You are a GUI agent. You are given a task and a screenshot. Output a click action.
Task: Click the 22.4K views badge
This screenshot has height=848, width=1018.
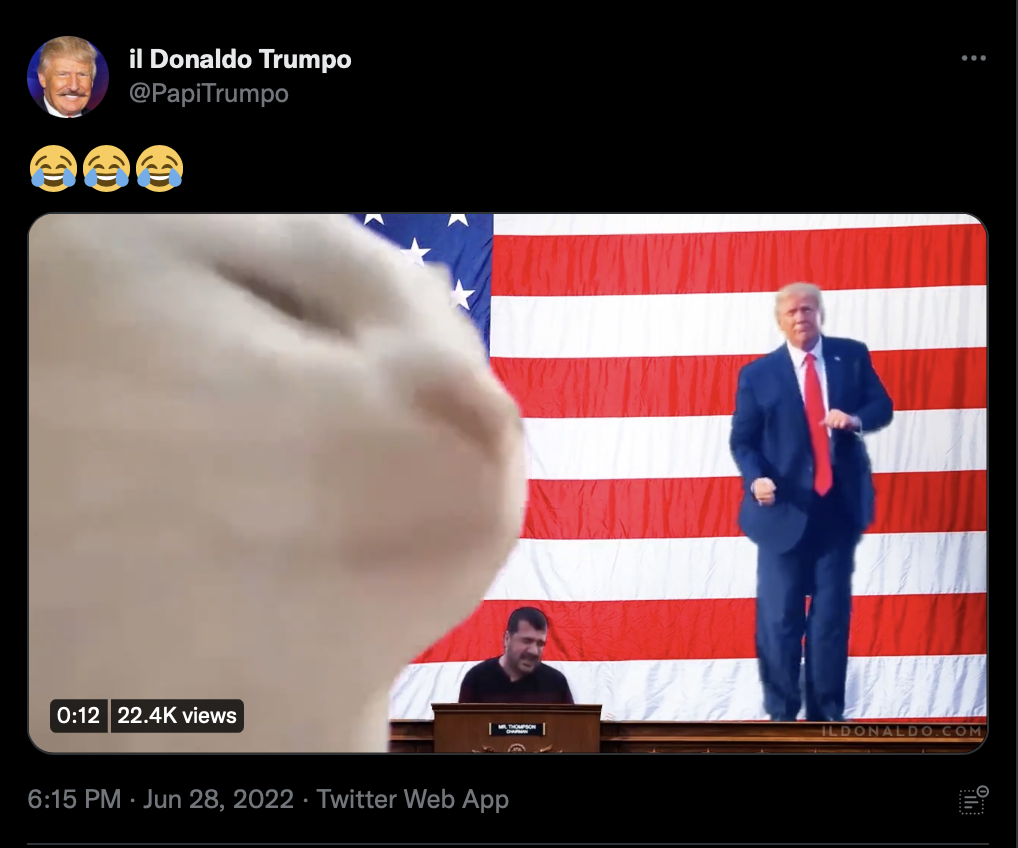click(x=177, y=716)
